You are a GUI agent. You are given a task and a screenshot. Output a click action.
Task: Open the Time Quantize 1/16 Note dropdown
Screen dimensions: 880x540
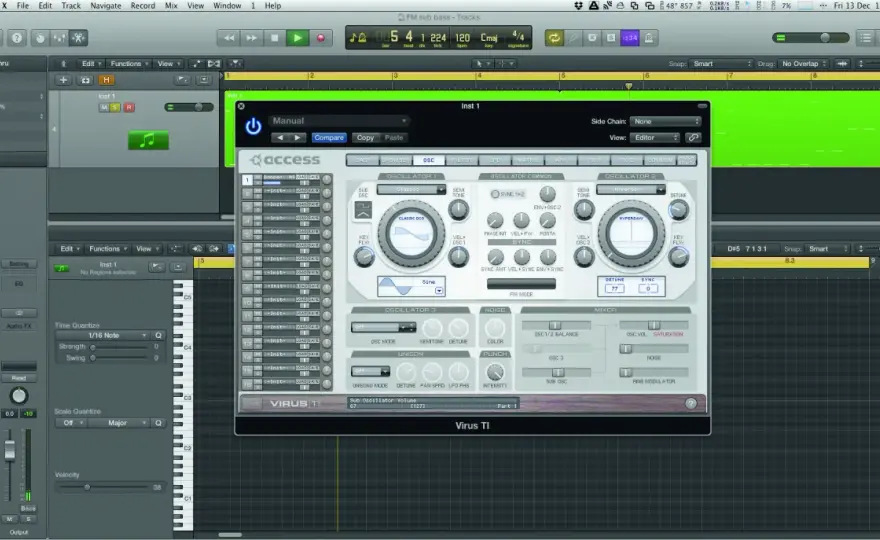pos(103,335)
